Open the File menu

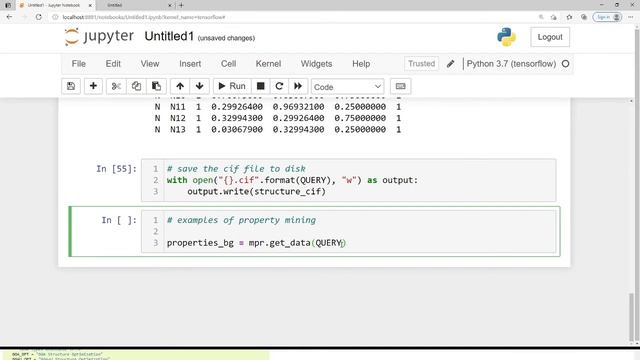(79, 64)
